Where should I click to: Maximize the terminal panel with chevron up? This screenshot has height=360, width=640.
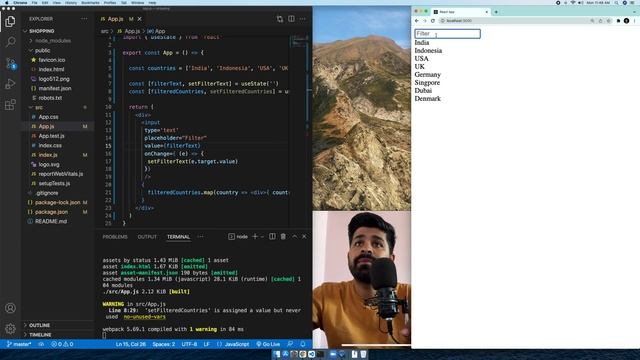(294, 236)
